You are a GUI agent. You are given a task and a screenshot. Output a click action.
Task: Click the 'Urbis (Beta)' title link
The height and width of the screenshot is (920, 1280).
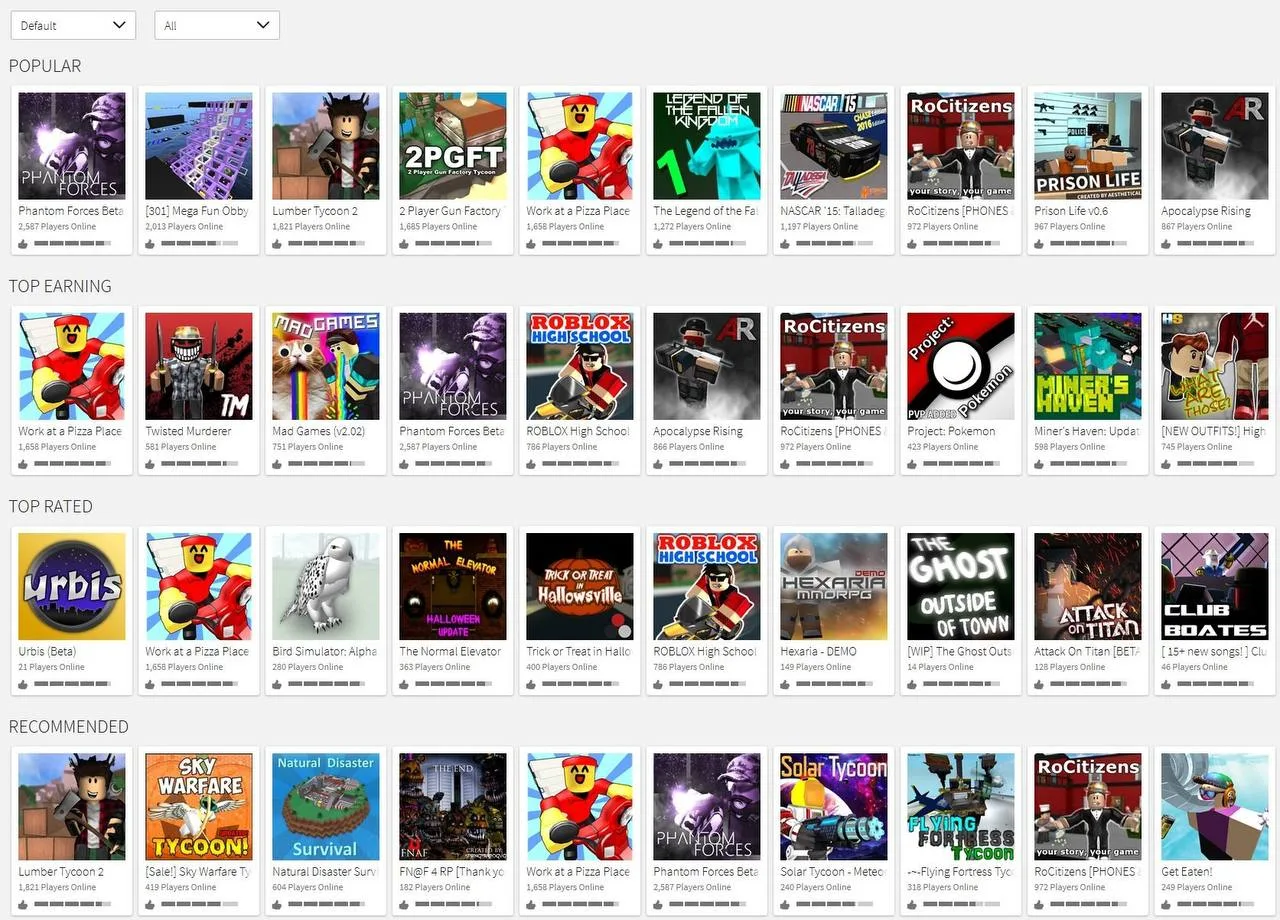tap(47, 652)
